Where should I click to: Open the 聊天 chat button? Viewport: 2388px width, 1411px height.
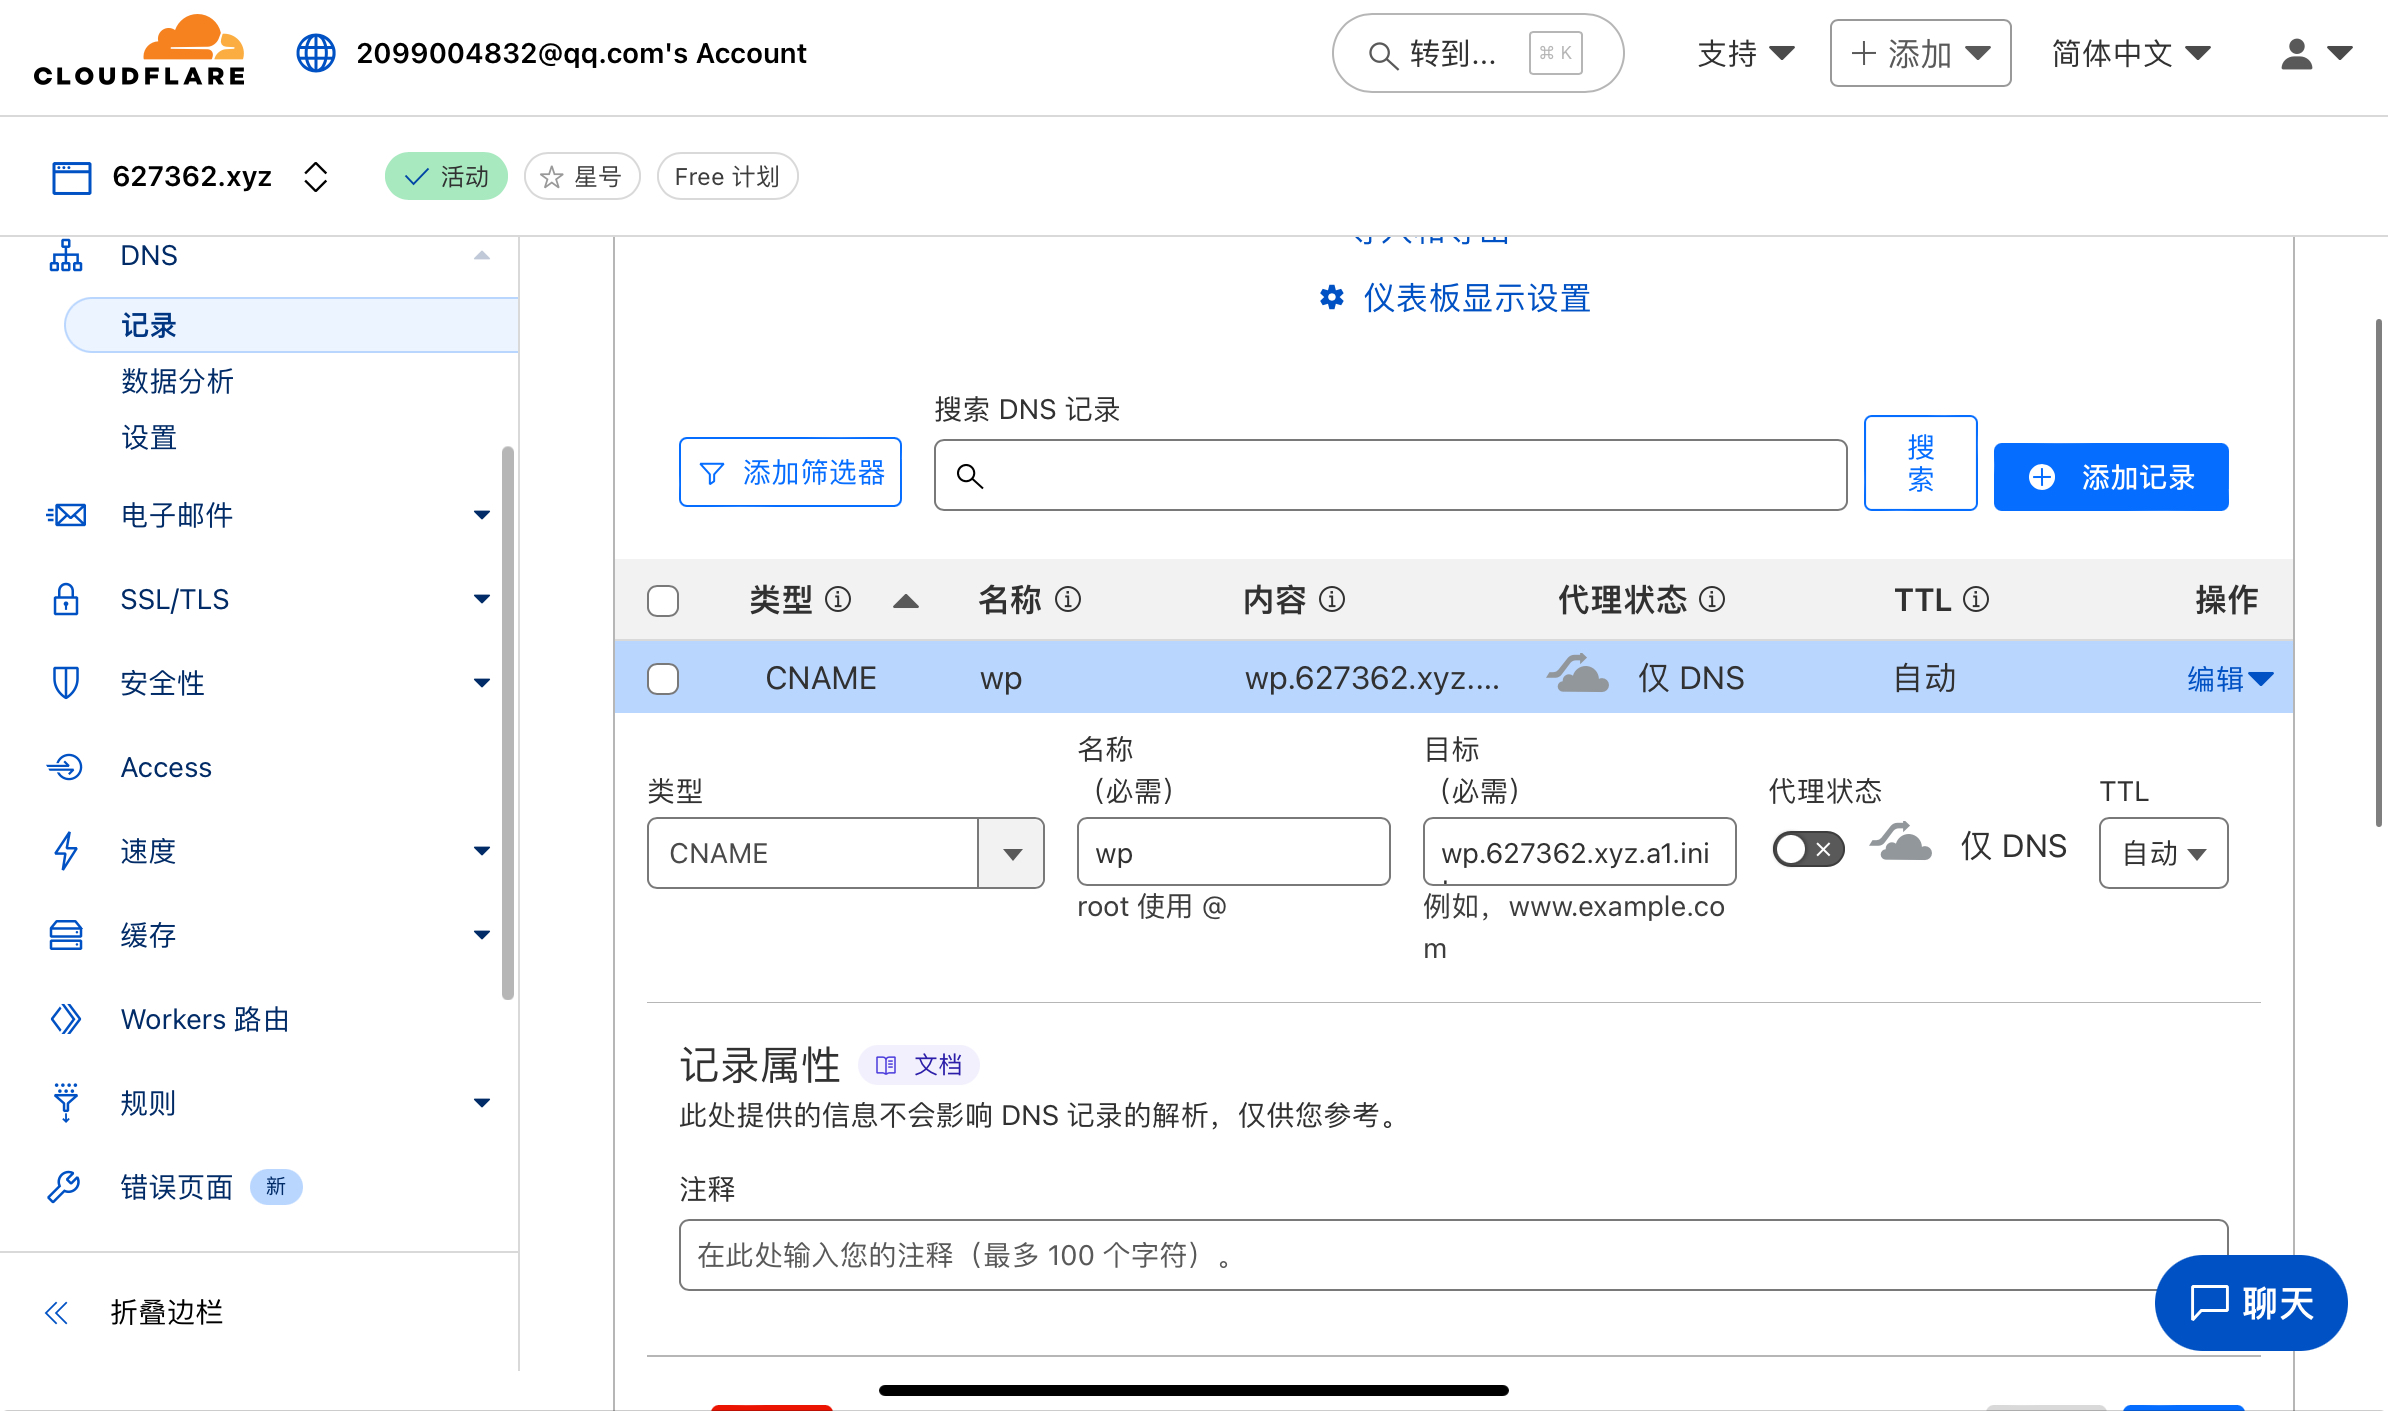[2251, 1303]
